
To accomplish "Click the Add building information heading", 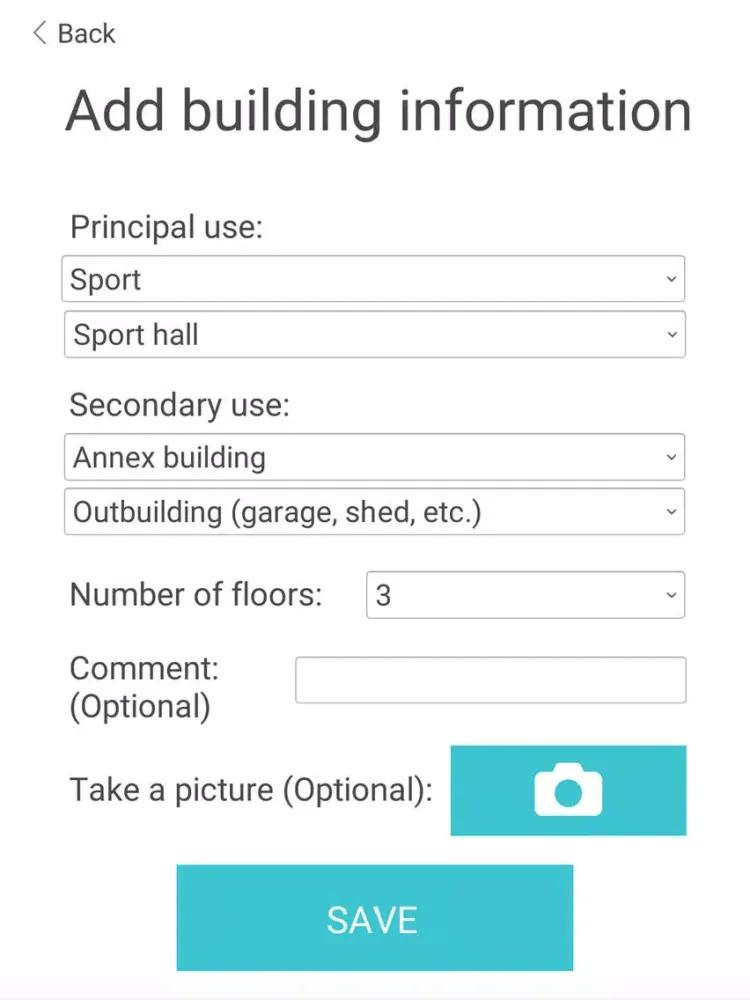I will [x=378, y=110].
